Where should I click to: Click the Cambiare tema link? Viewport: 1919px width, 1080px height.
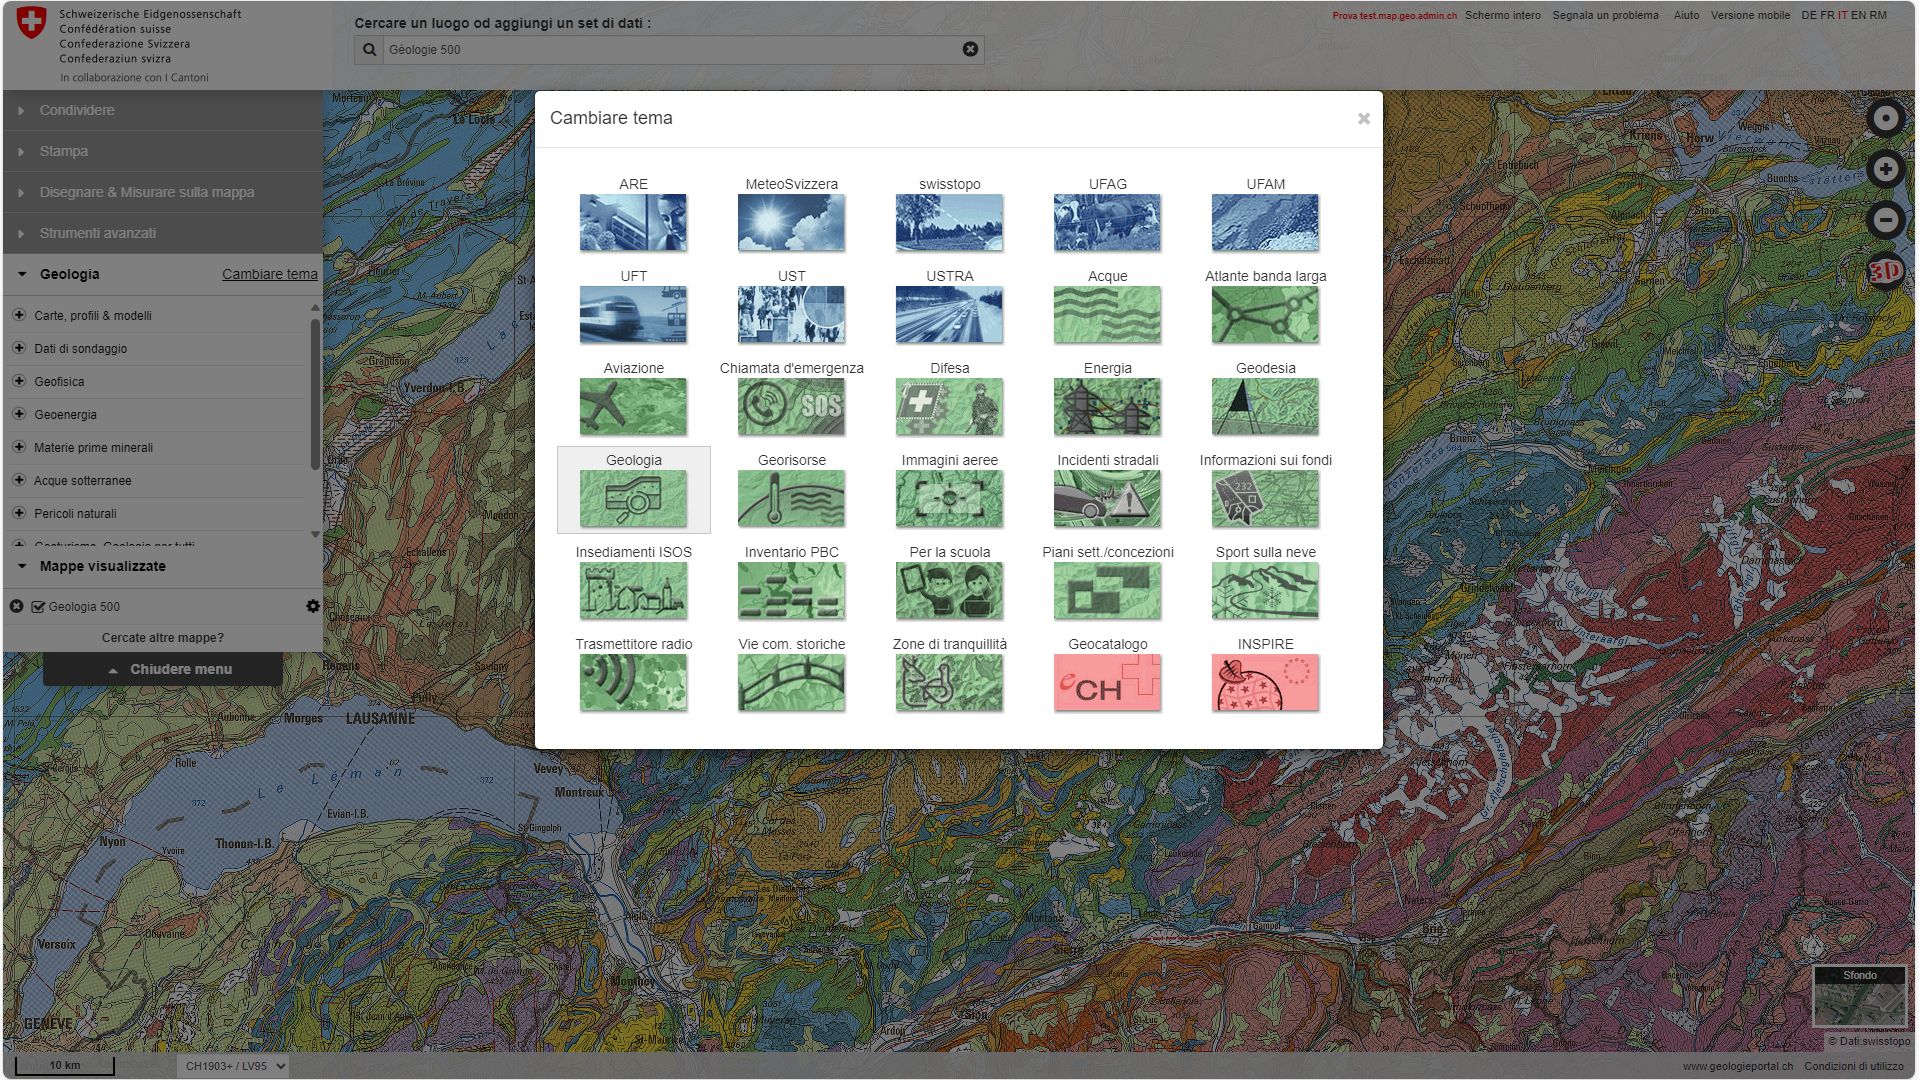pos(269,274)
